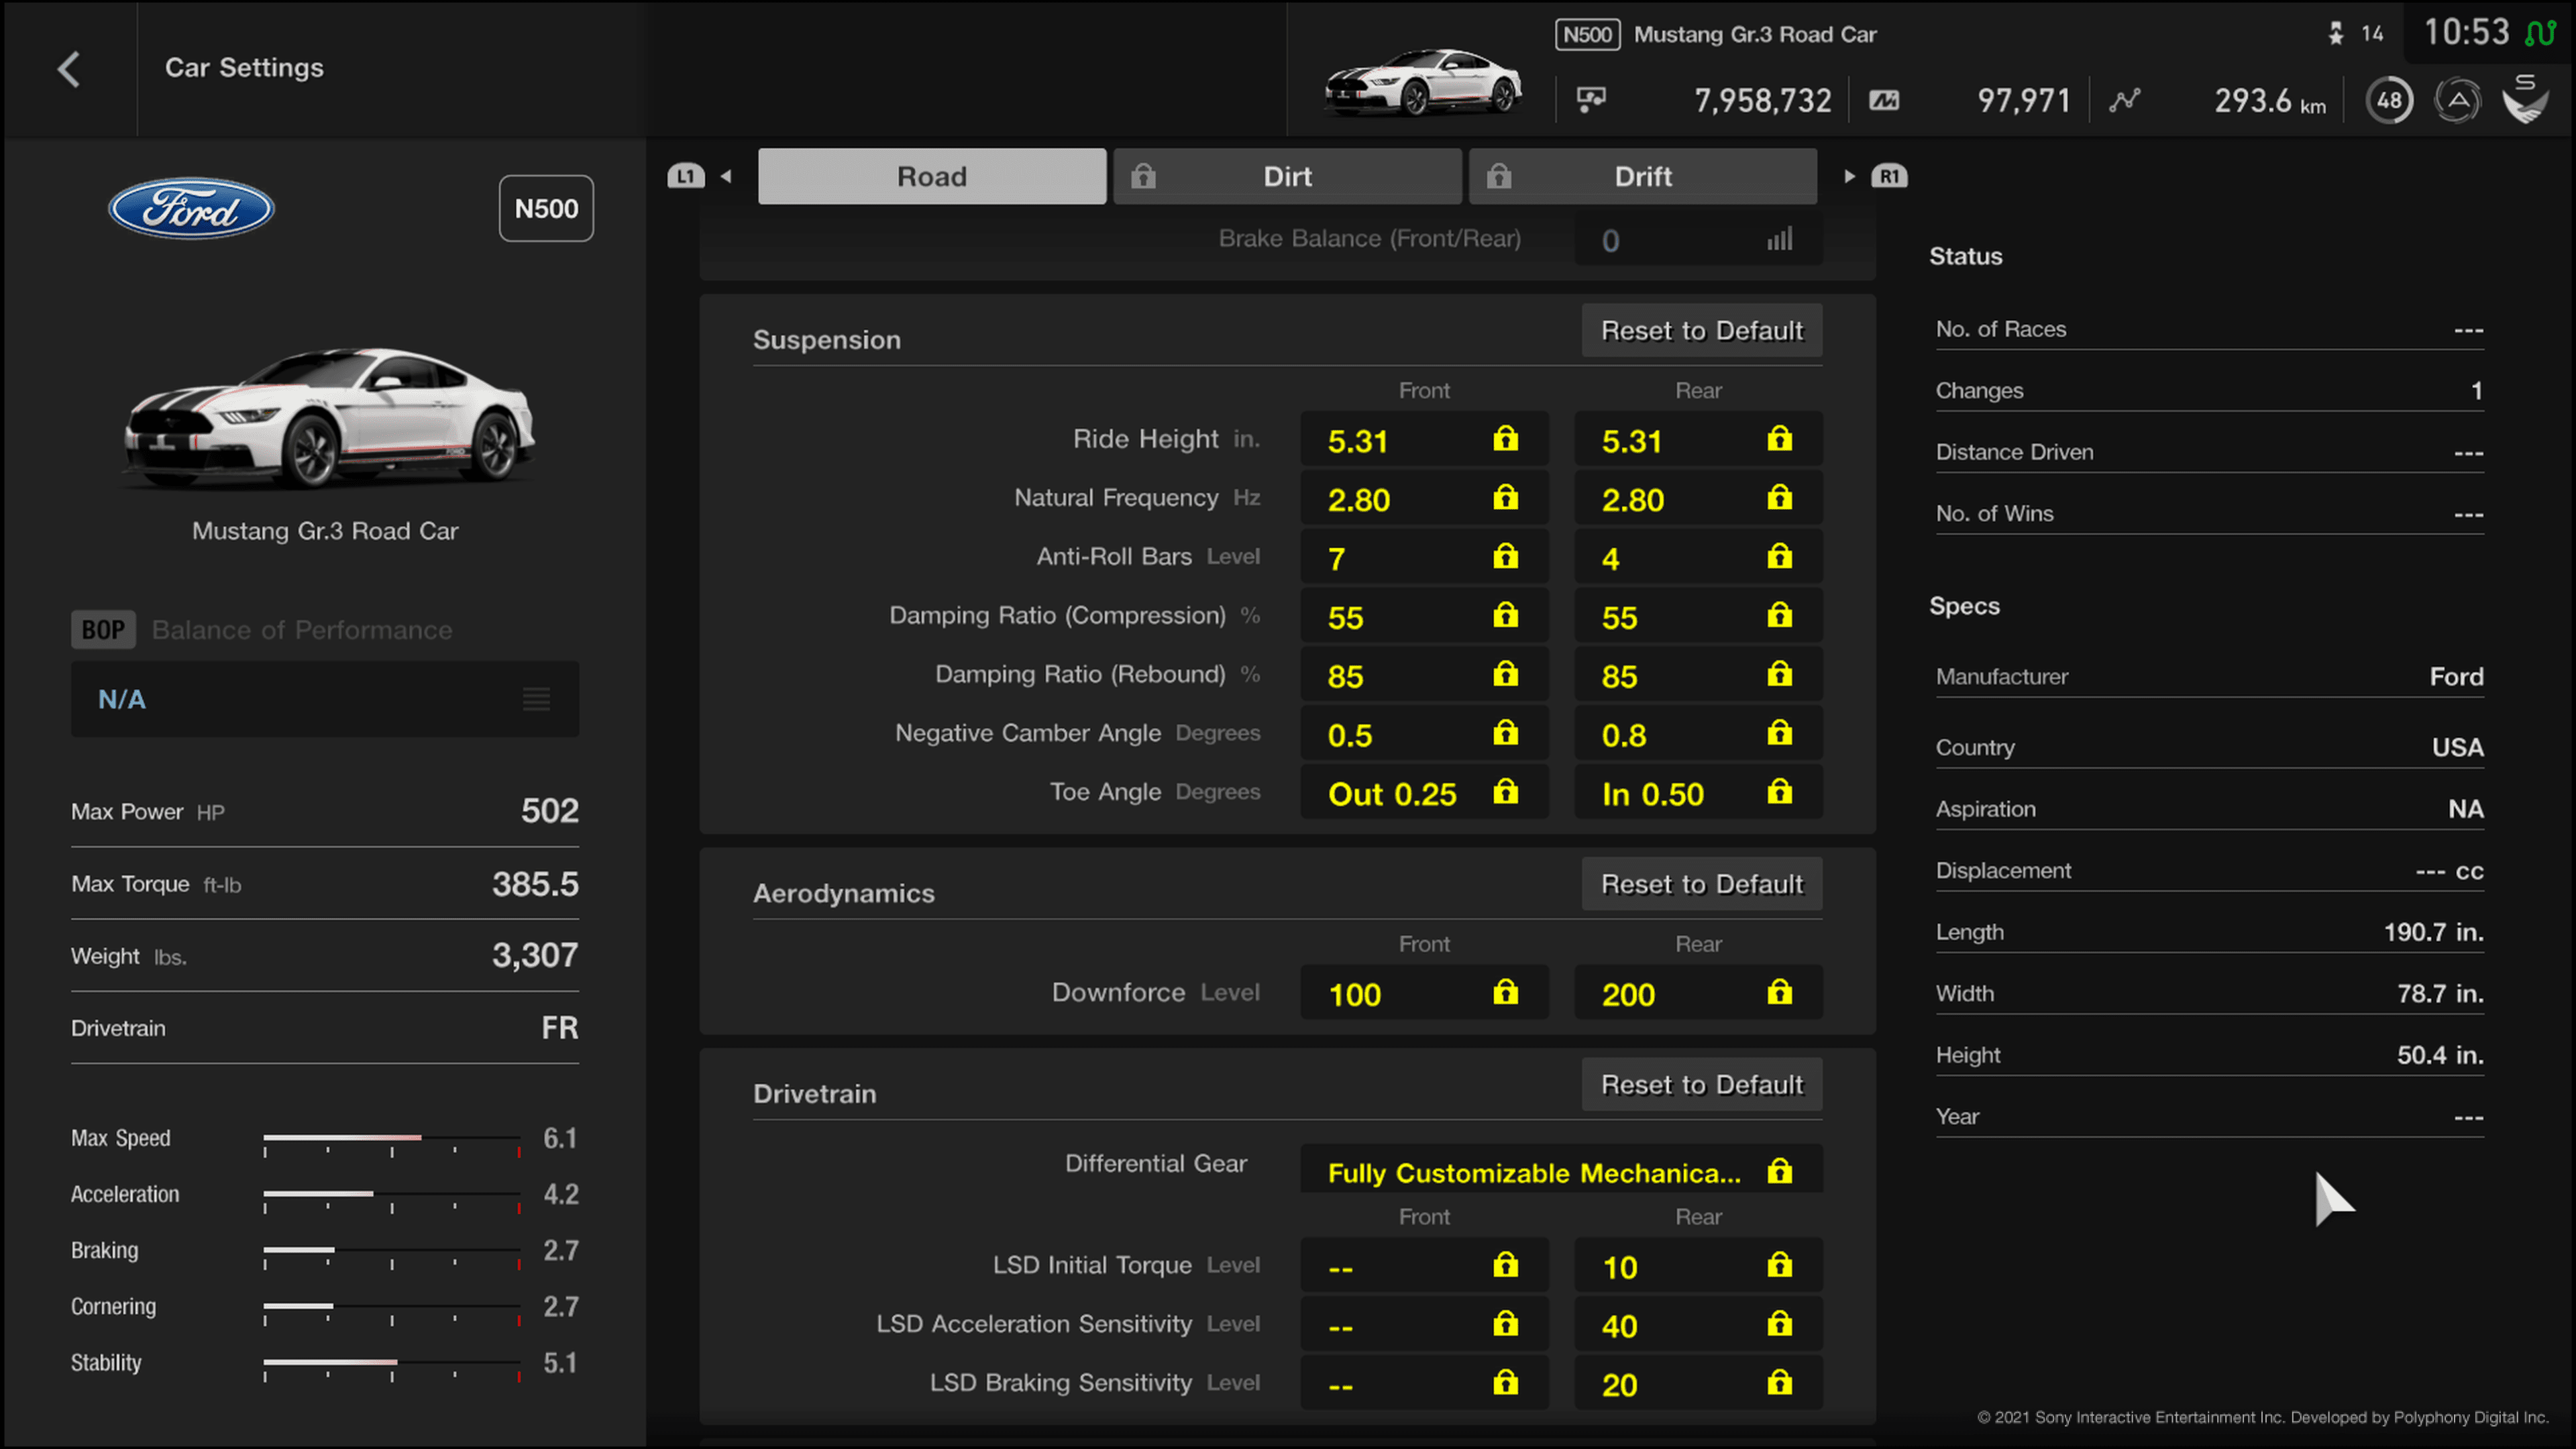Select front Downforce value 100

(x=1424, y=992)
